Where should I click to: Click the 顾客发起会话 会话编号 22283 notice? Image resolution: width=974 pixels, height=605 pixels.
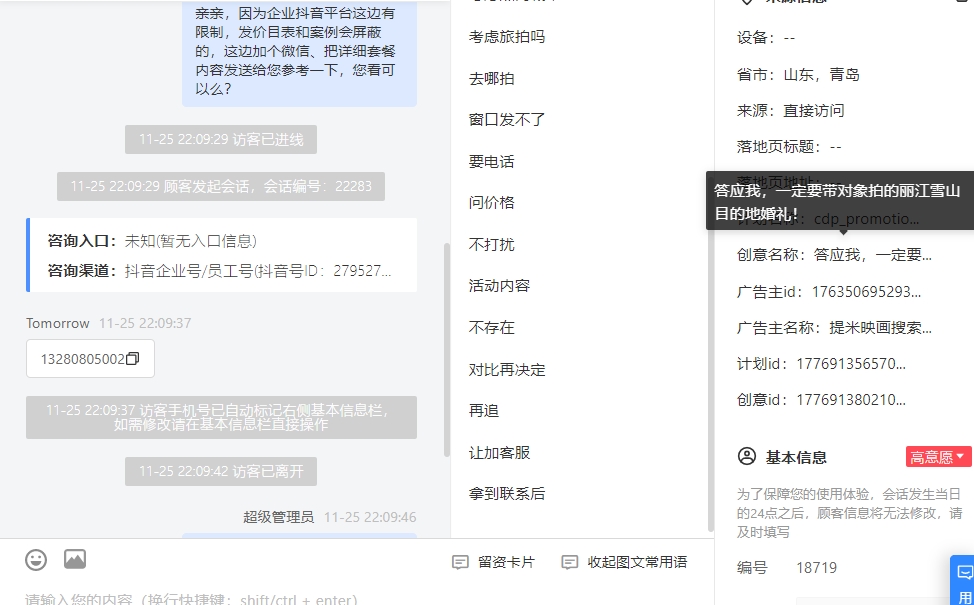(221, 186)
